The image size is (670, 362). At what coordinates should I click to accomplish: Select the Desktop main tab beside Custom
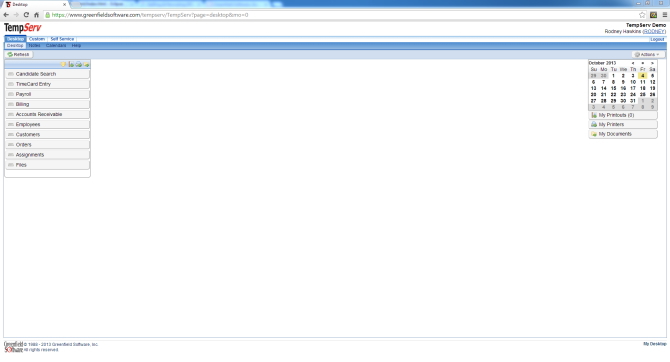click(15, 39)
